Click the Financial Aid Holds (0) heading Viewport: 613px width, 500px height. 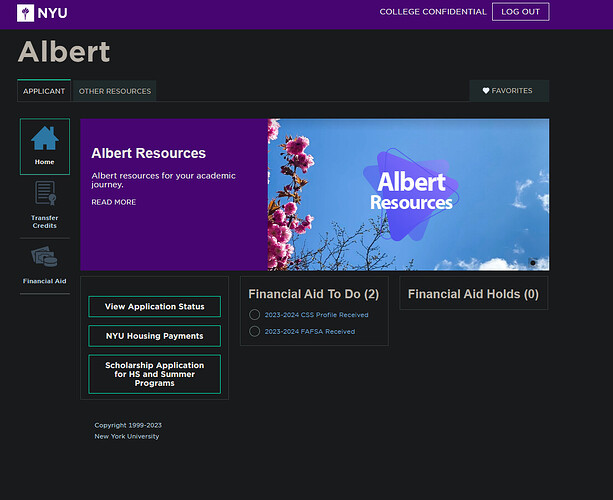473,294
